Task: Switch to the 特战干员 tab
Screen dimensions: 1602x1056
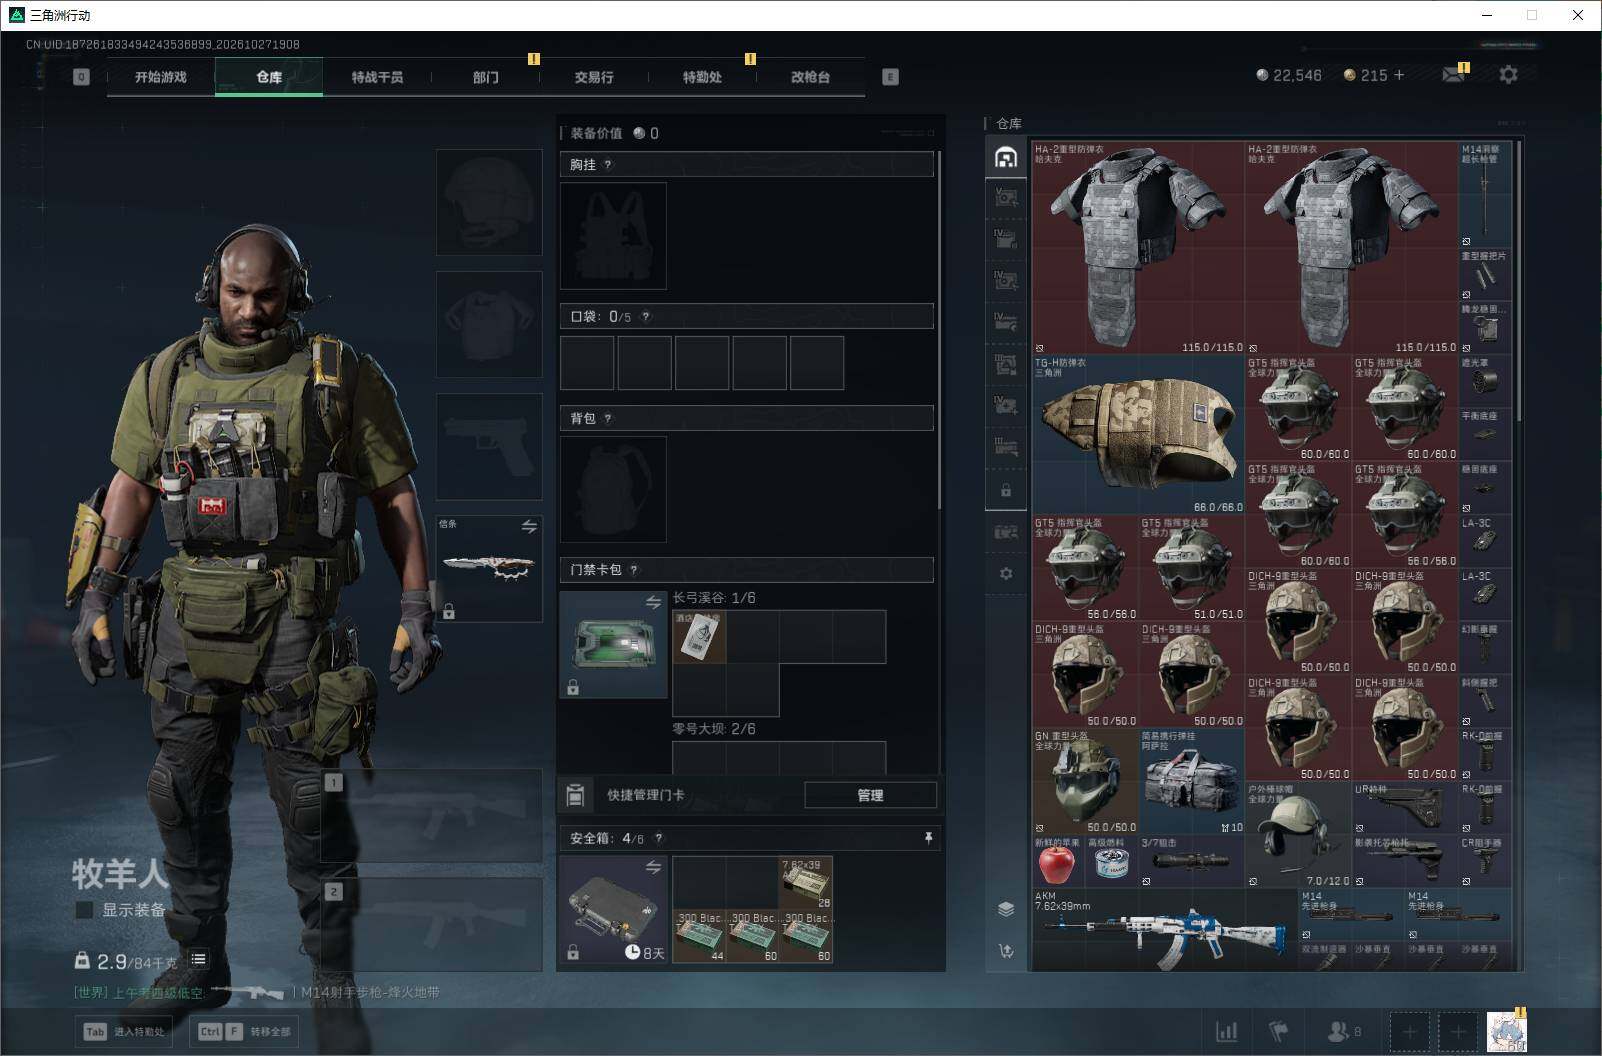Action: [377, 77]
